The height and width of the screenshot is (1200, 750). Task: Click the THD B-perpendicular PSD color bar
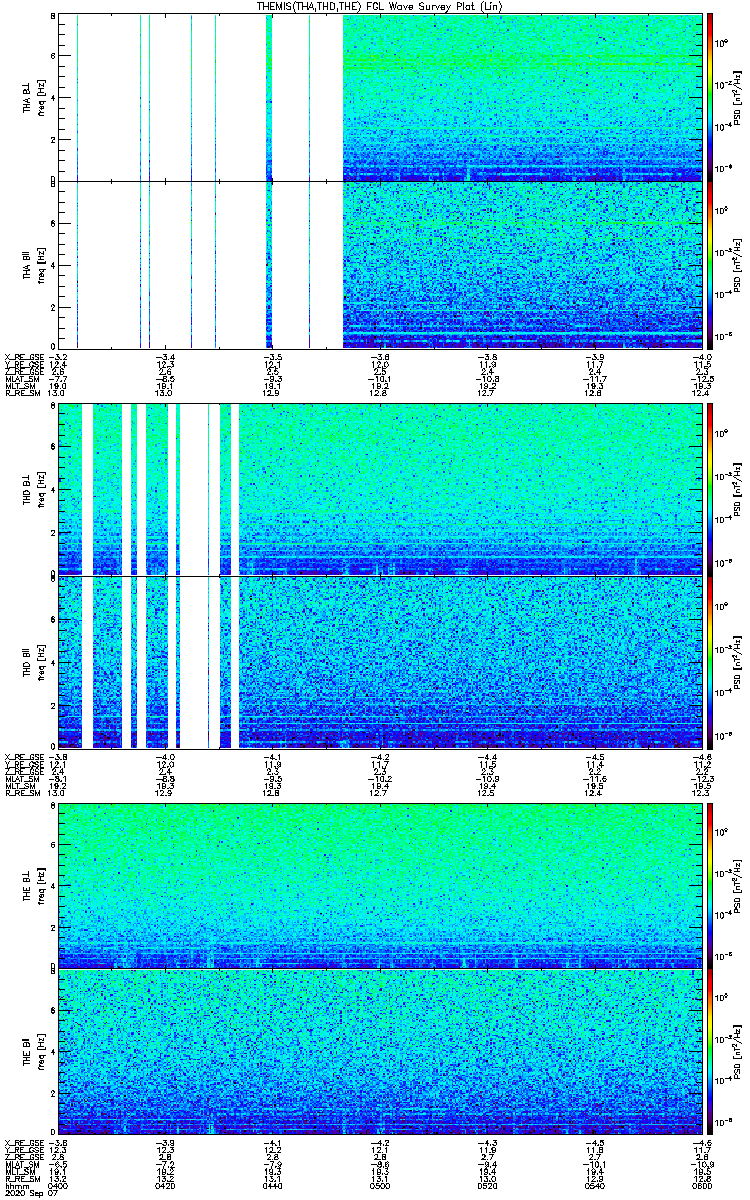710,490
